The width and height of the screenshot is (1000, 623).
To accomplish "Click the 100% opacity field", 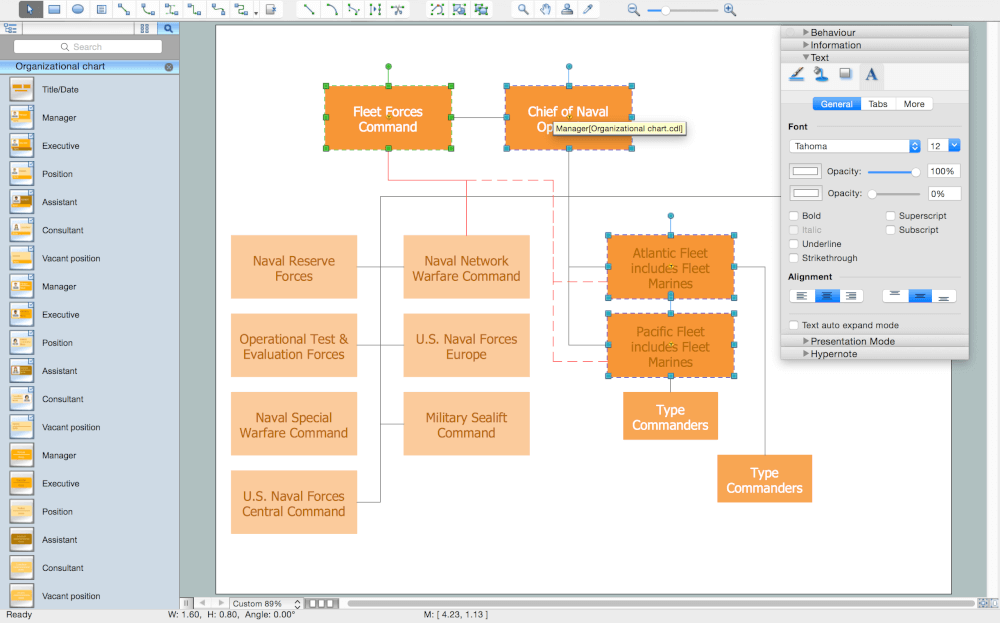I will click(x=944, y=171).
